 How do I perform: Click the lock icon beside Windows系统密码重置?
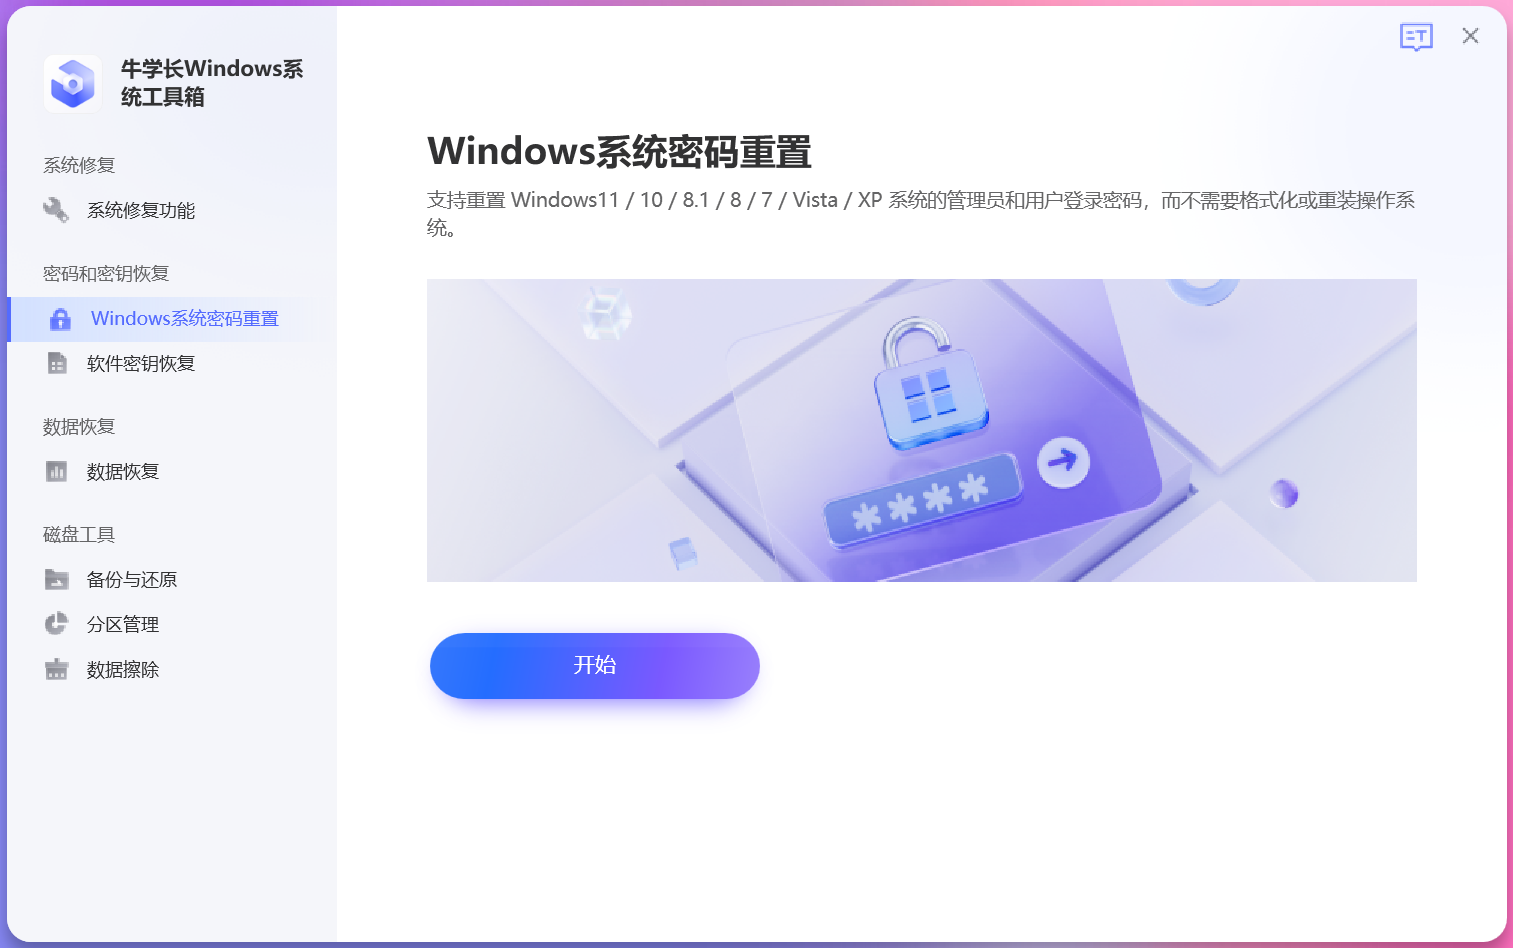pyautogui.click(x=60, y=319)
